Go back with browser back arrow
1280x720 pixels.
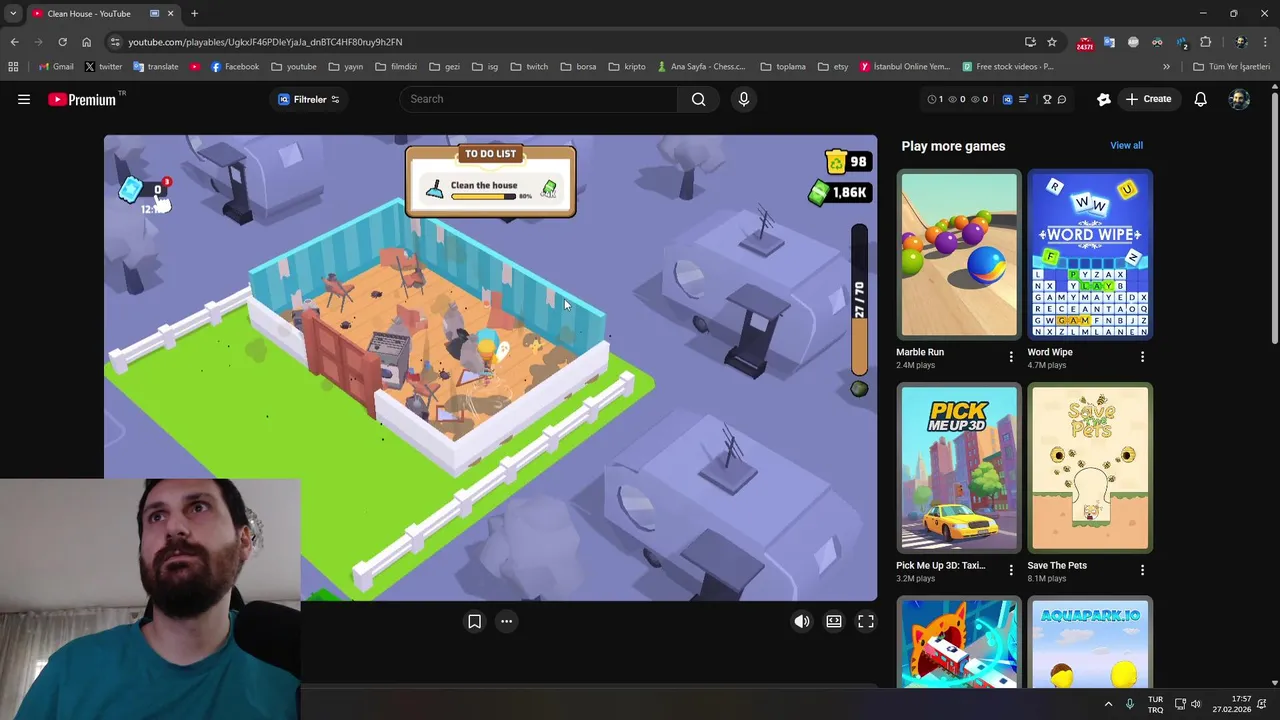point(14,42)
